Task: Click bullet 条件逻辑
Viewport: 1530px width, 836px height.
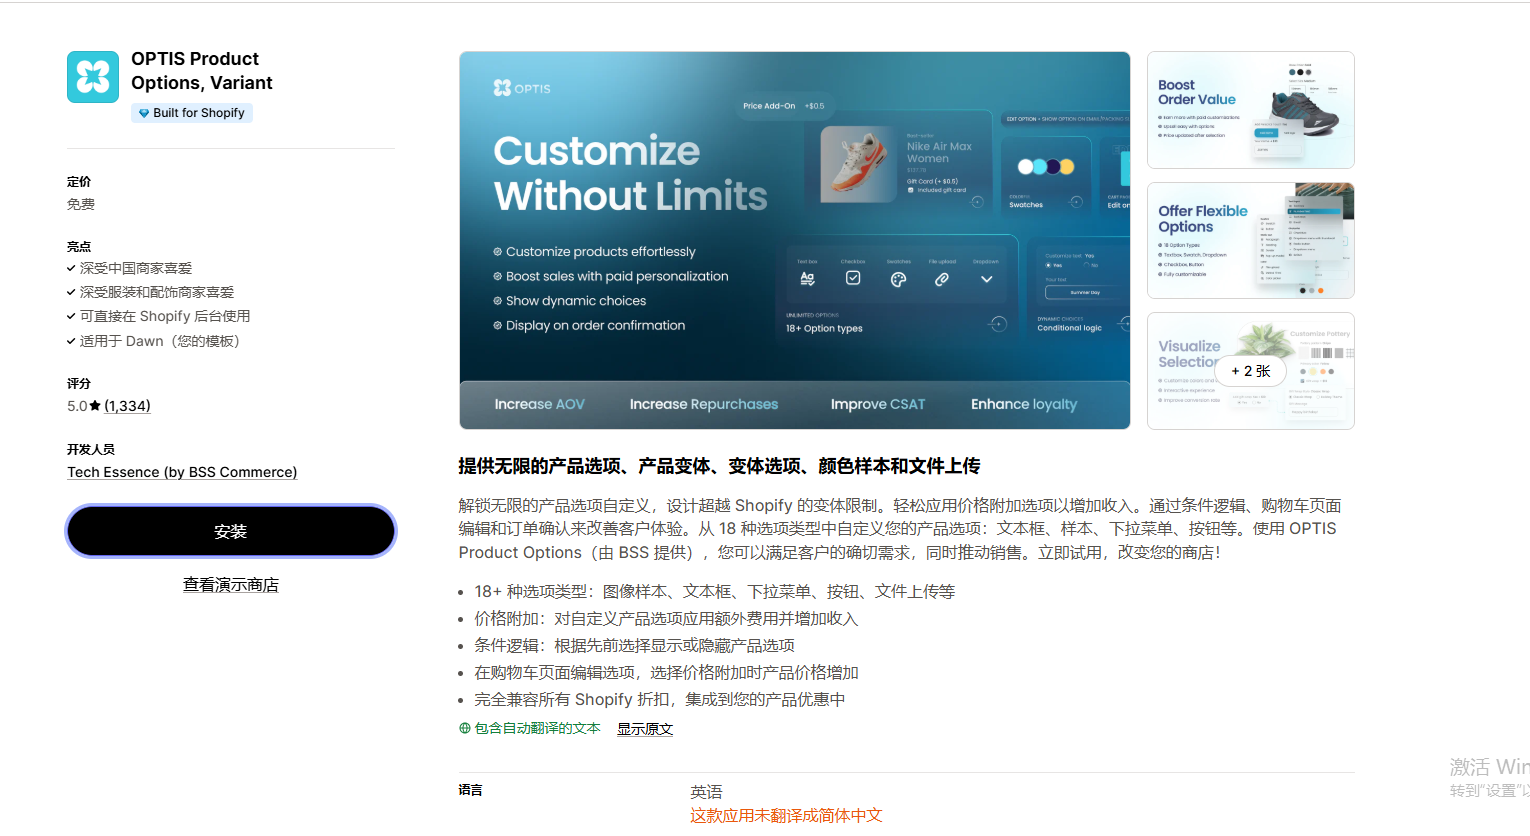Action: (635, 646)
